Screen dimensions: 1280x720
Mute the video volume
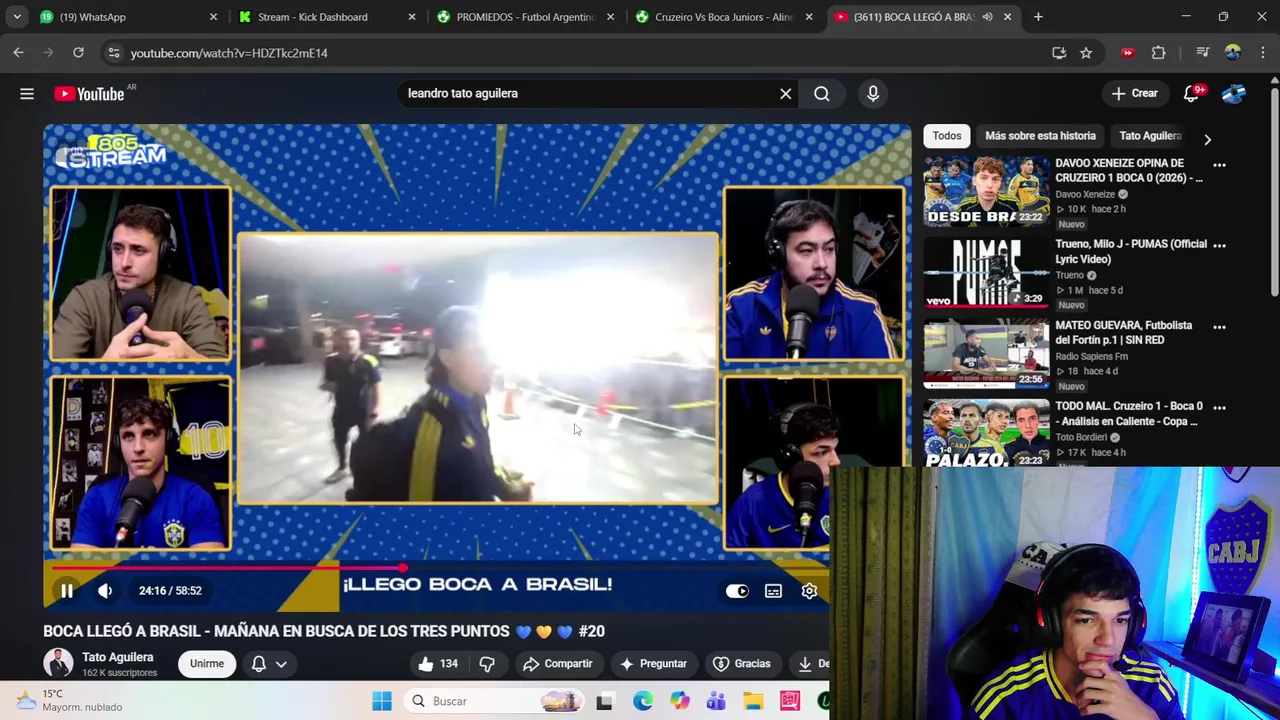[105, 590]
